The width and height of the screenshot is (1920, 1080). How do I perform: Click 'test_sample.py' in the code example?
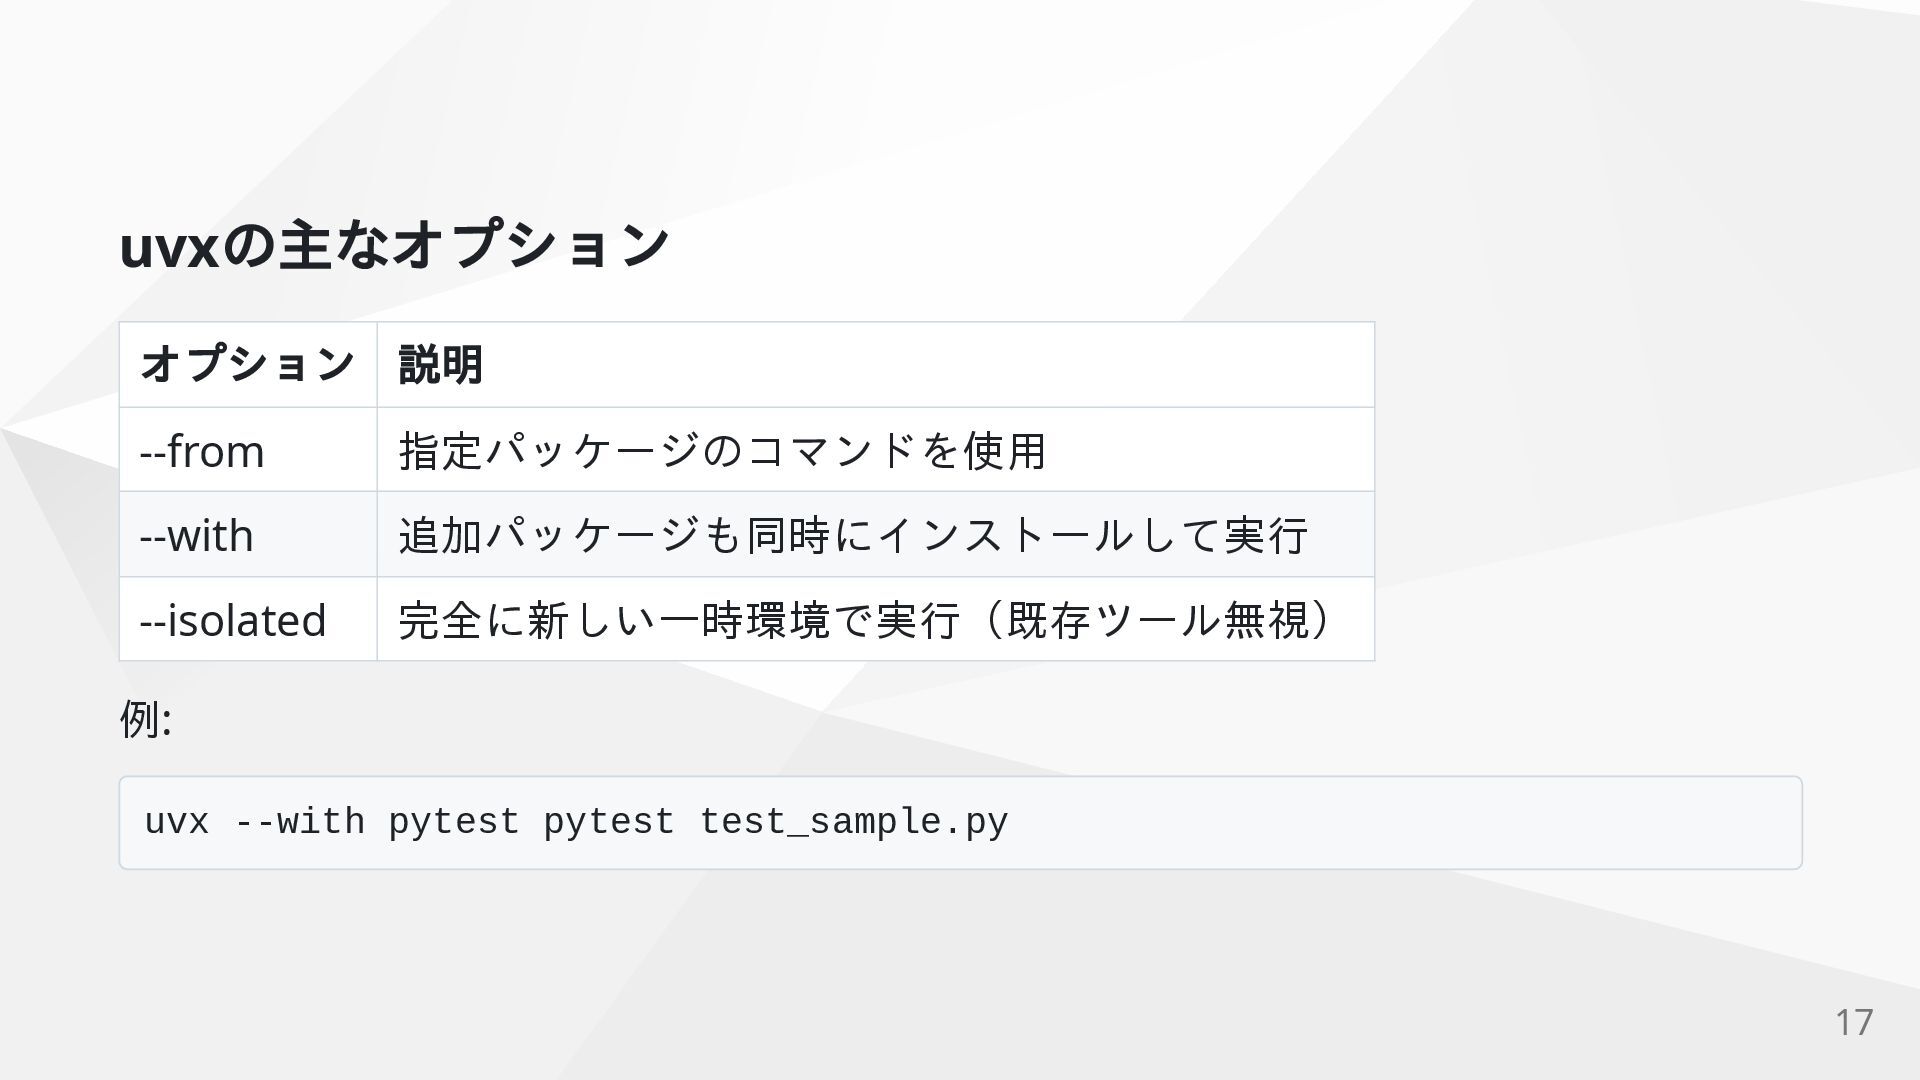853,822
